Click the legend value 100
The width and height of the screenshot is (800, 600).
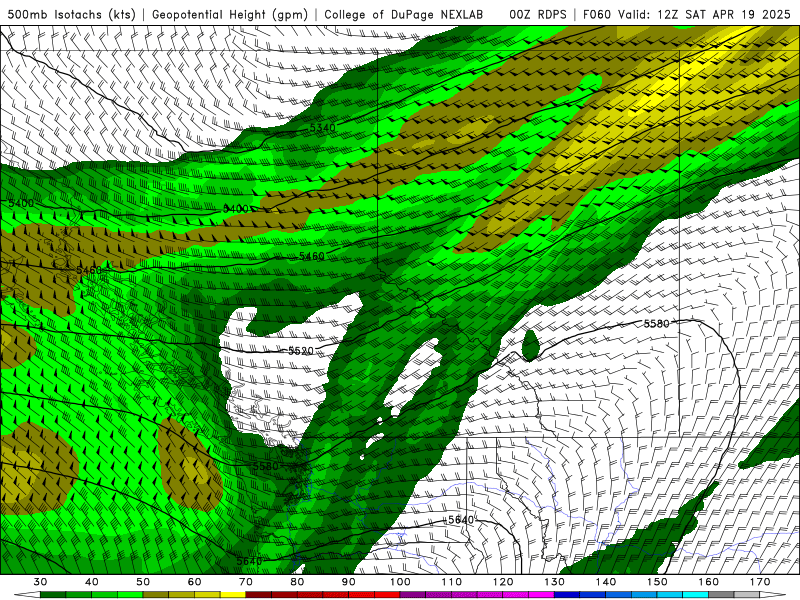pos(400,582)
